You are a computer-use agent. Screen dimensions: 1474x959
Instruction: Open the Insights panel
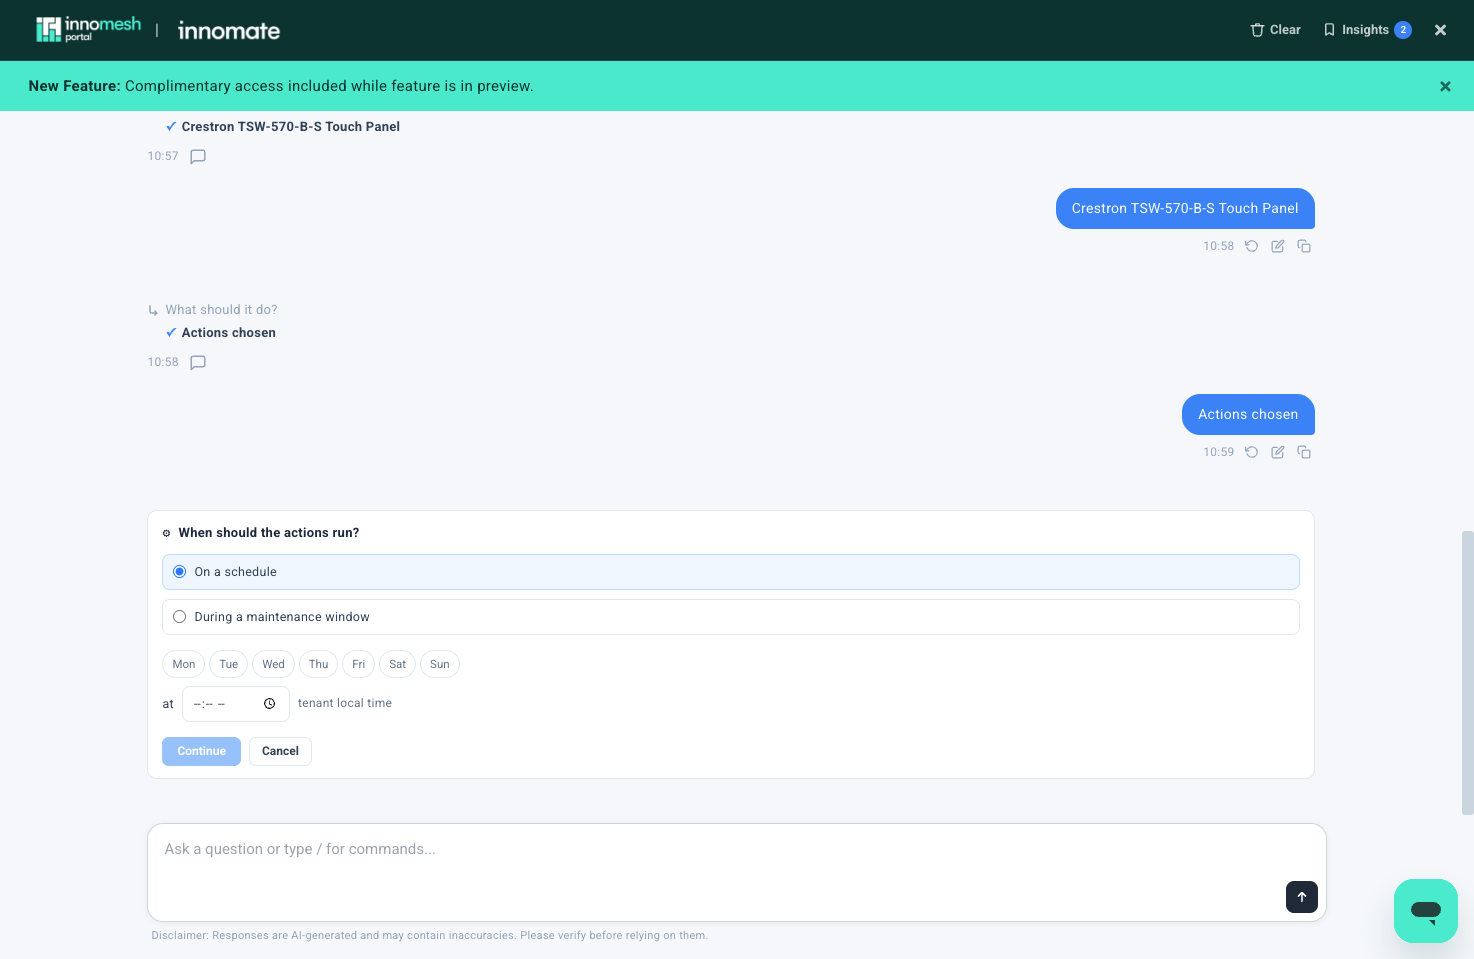coord(1366,30)
